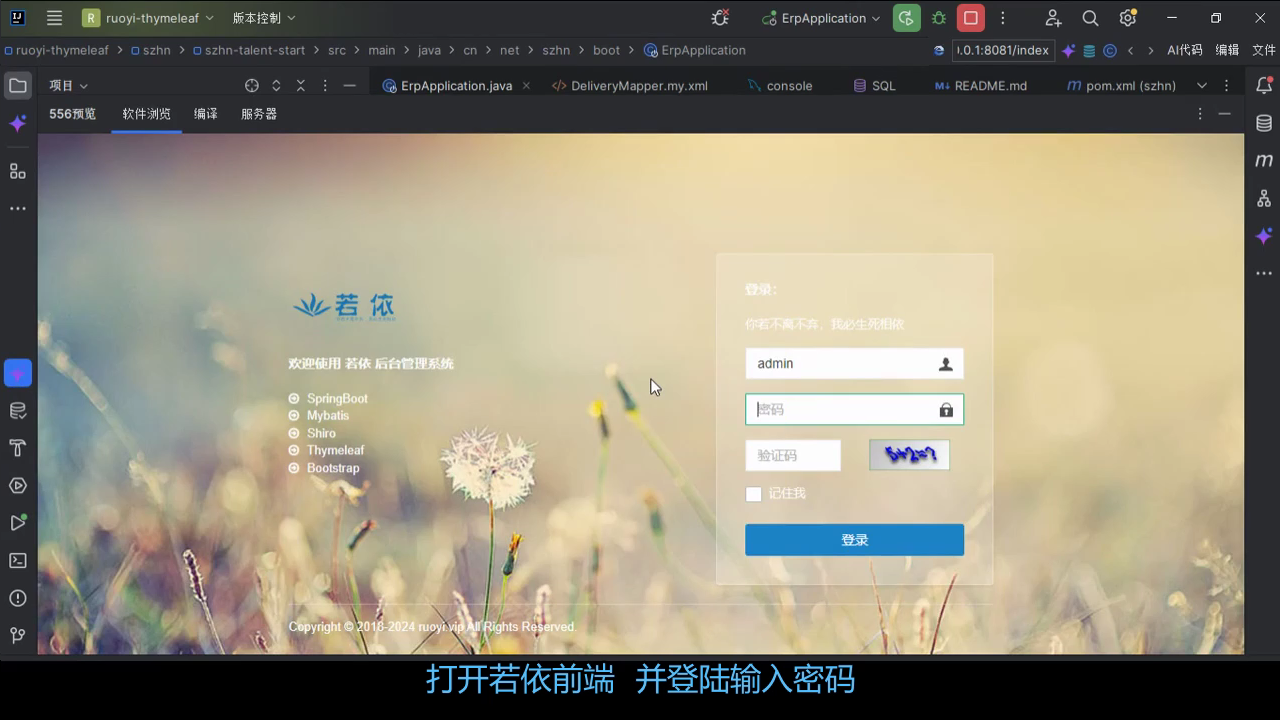The height and width of the screenshot is (720, 1280).
Task: Open the ErpApplication run configuration dropdown
Action: (821, 18)
